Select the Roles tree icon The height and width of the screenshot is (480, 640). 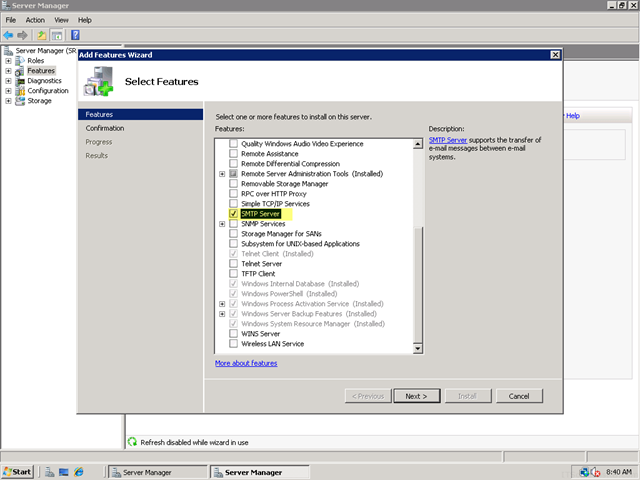click(20, 61)
